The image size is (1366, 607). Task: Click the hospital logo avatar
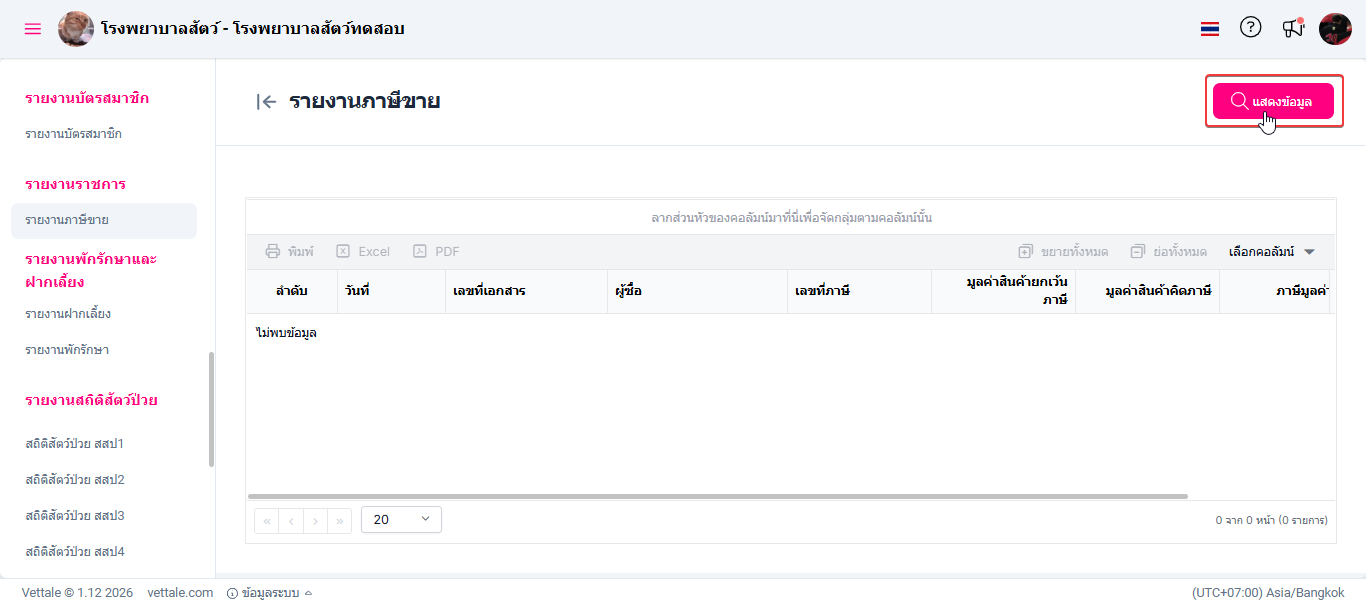76,29
